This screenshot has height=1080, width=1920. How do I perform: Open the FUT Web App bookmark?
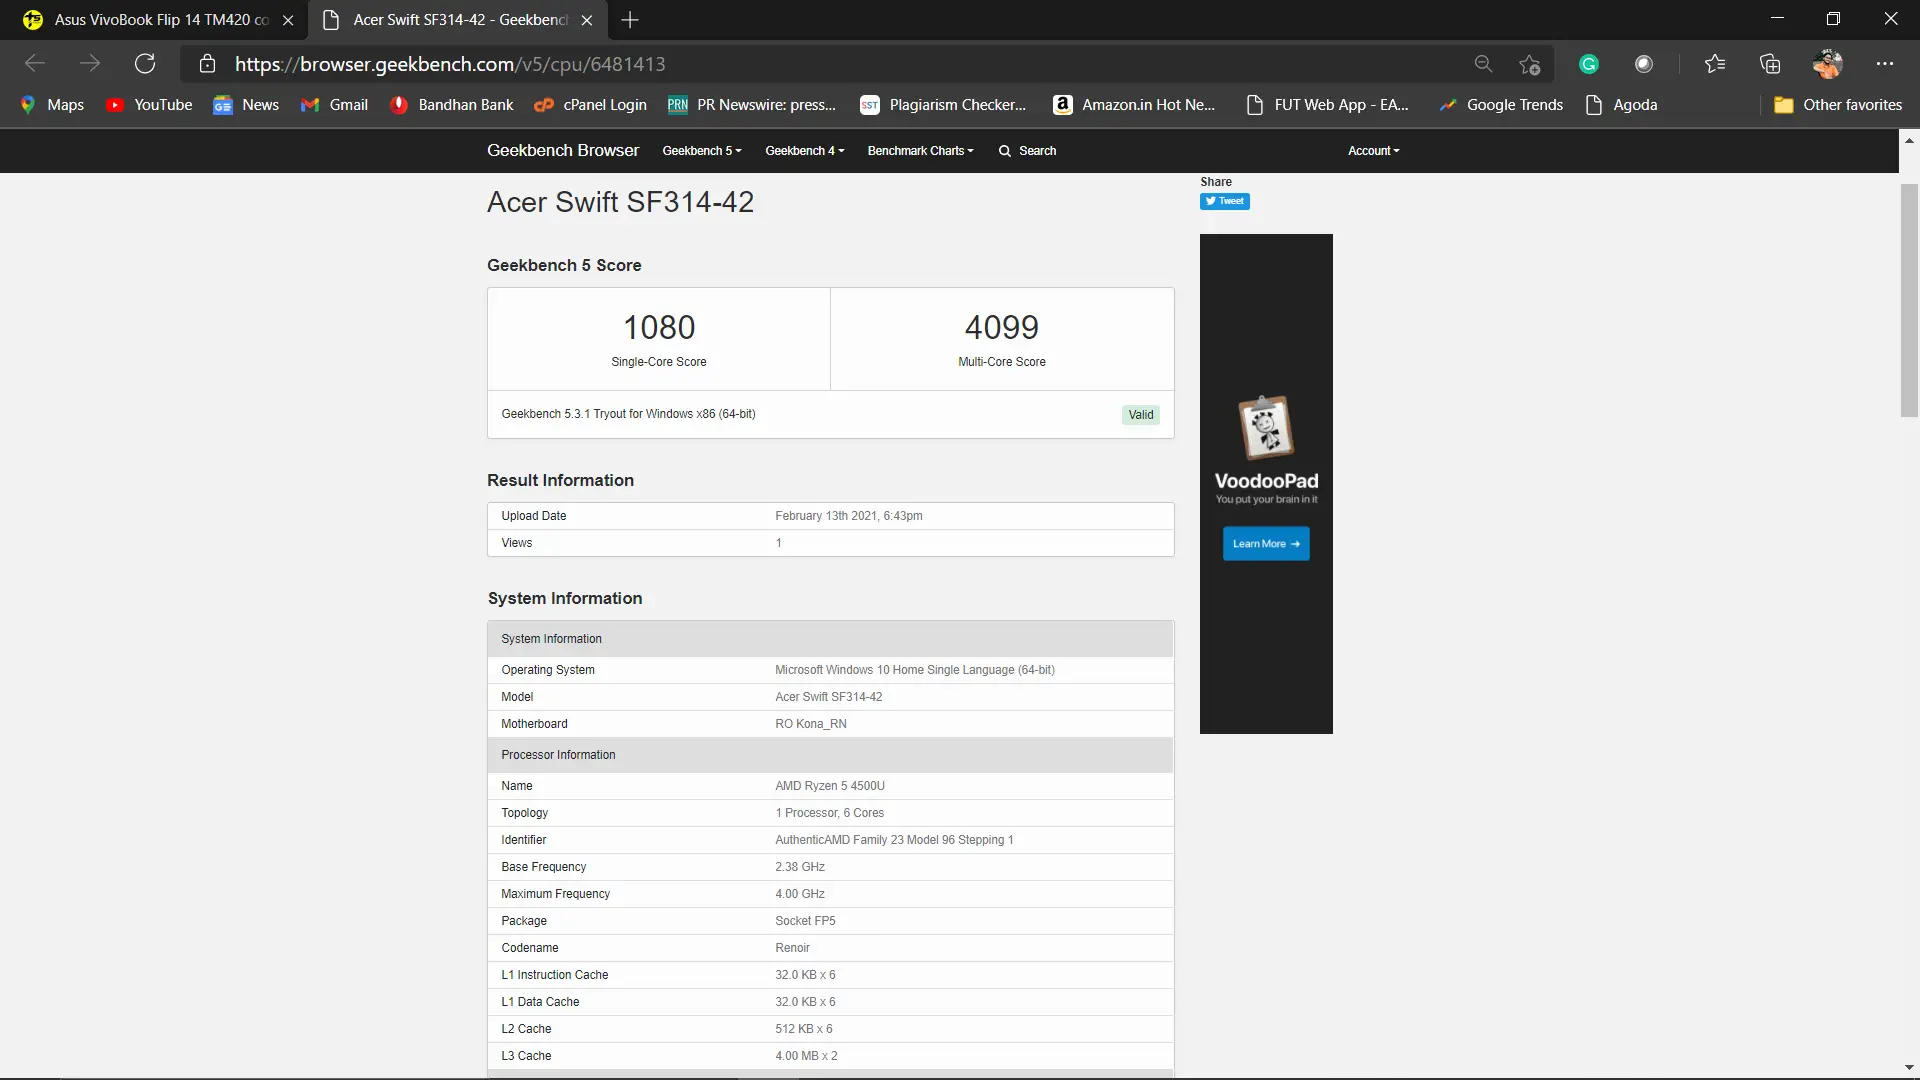coord(1327,105)
